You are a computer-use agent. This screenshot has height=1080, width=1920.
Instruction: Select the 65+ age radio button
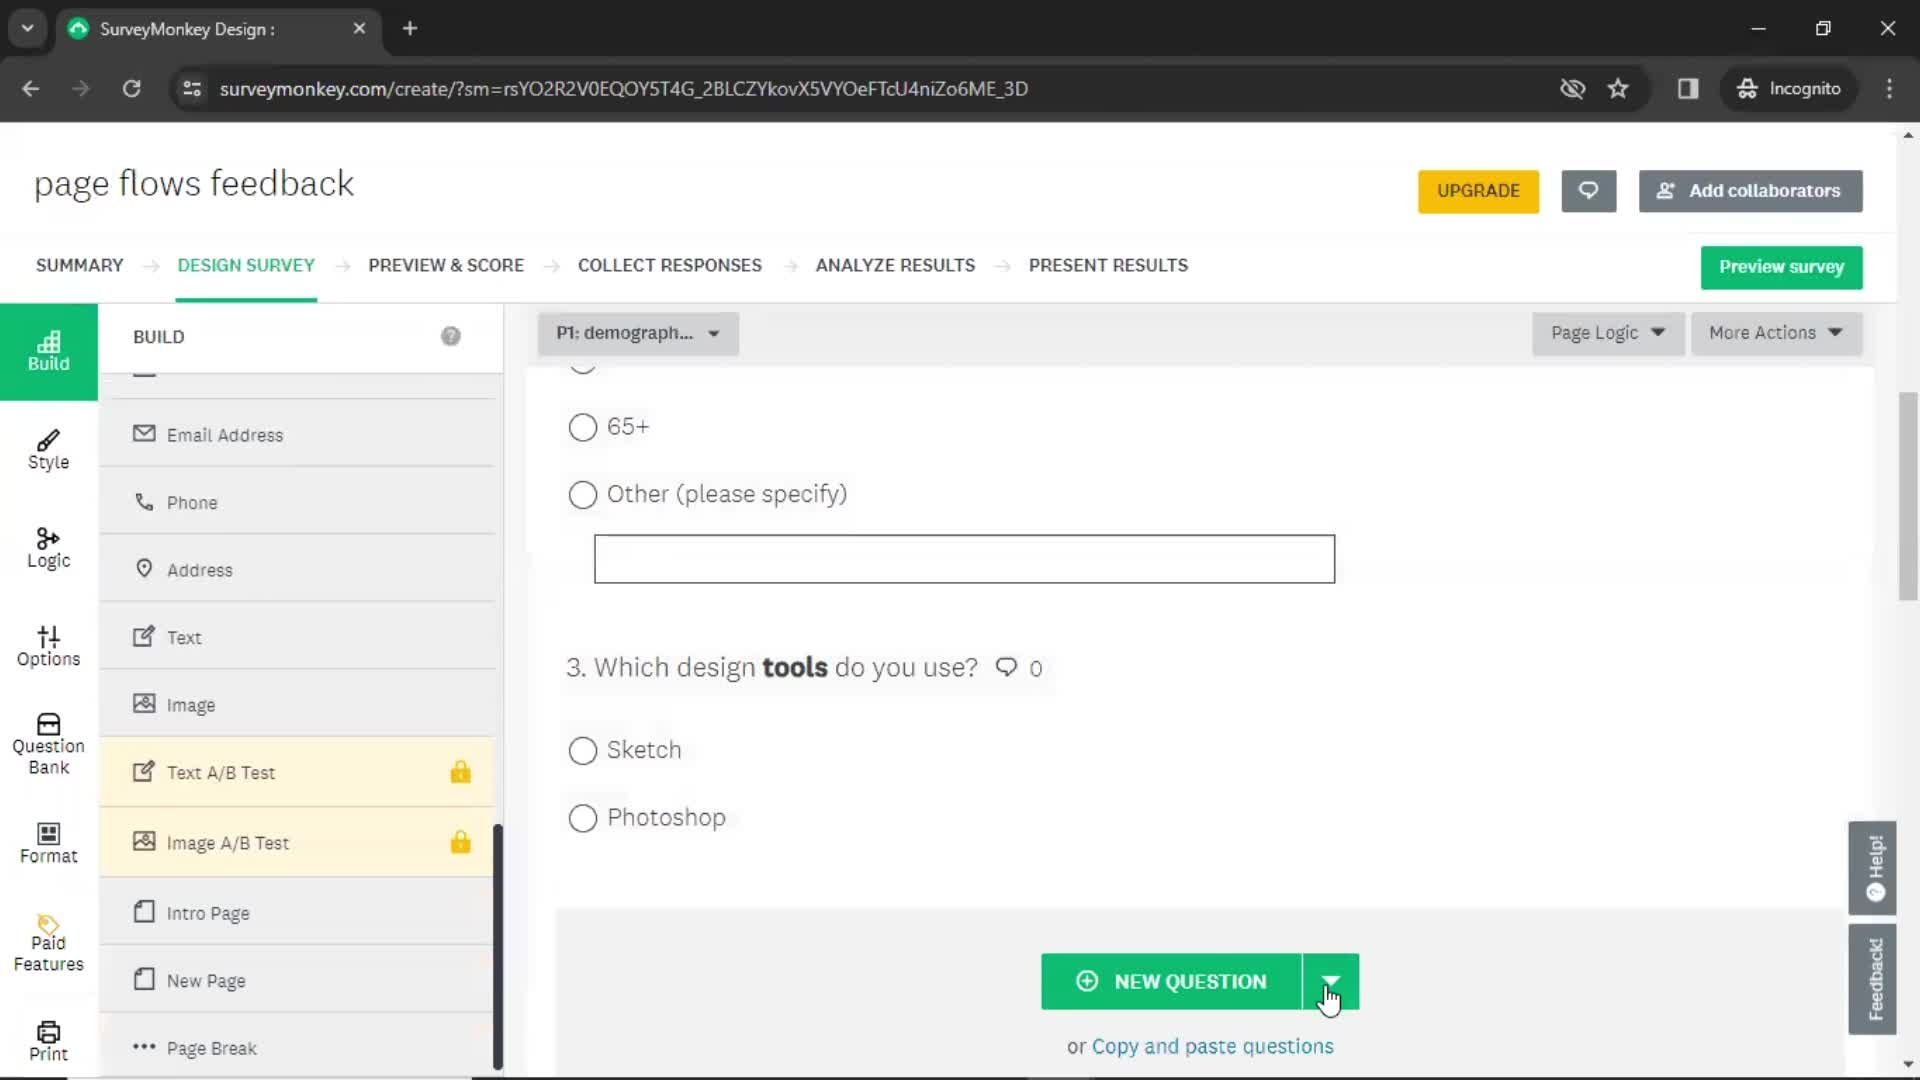pos(582,426)
